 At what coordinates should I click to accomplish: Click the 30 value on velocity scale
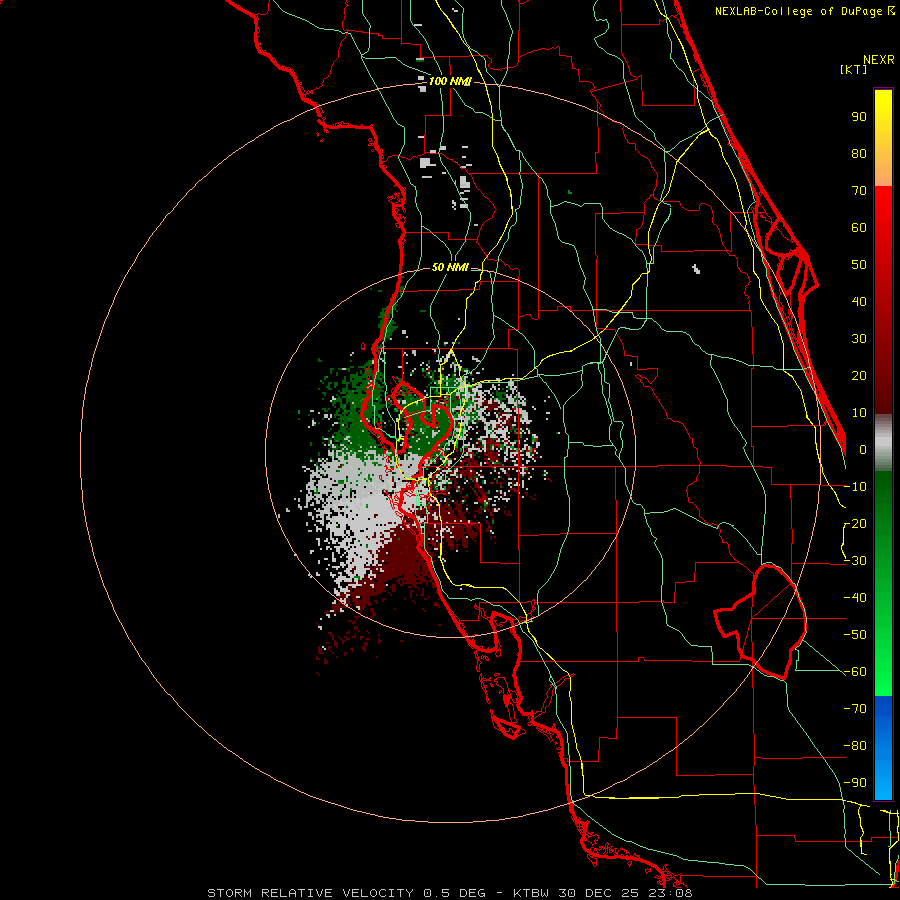tap(859, 339)
